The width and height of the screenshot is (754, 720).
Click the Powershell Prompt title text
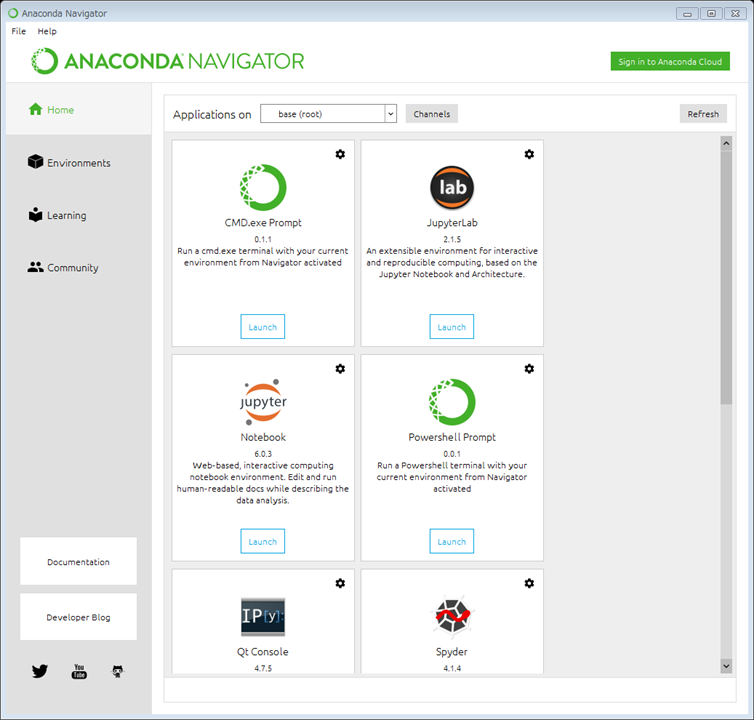452,437
